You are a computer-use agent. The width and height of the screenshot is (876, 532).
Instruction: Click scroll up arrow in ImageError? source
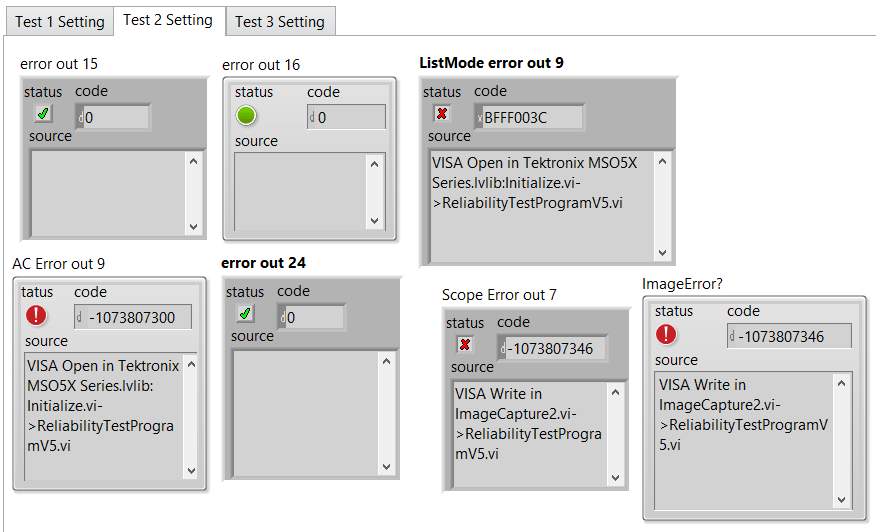click(841, 383)
